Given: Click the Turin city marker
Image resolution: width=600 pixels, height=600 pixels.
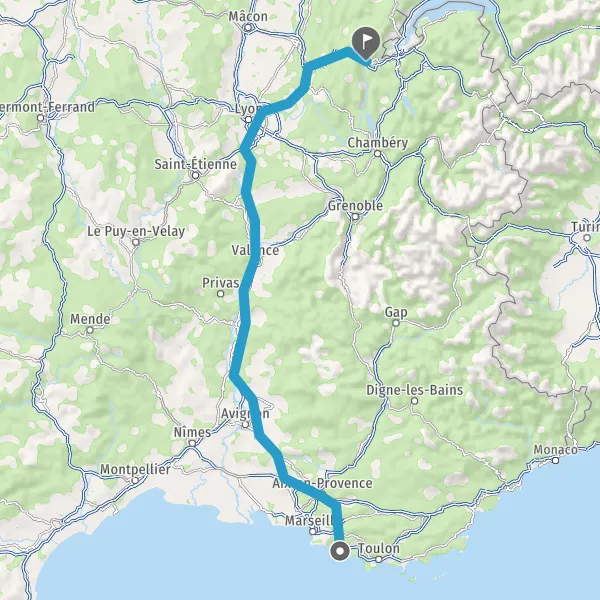Looking at the screenshot, I should tap(587, 238).
